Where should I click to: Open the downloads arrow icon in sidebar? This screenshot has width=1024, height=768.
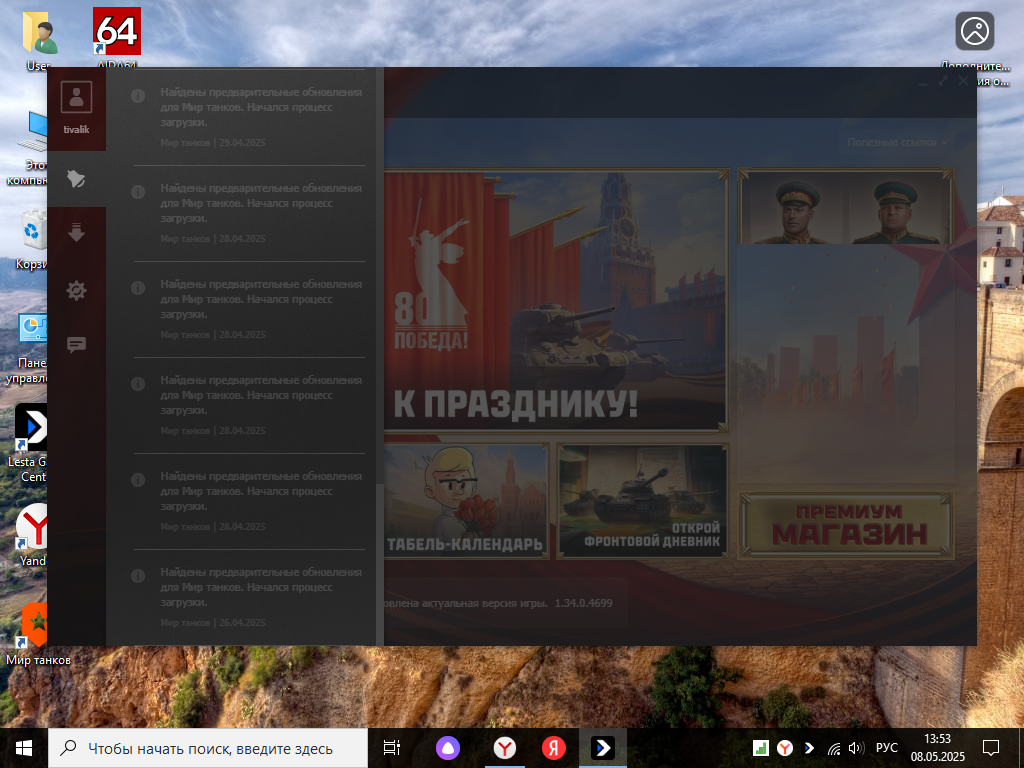76,233
